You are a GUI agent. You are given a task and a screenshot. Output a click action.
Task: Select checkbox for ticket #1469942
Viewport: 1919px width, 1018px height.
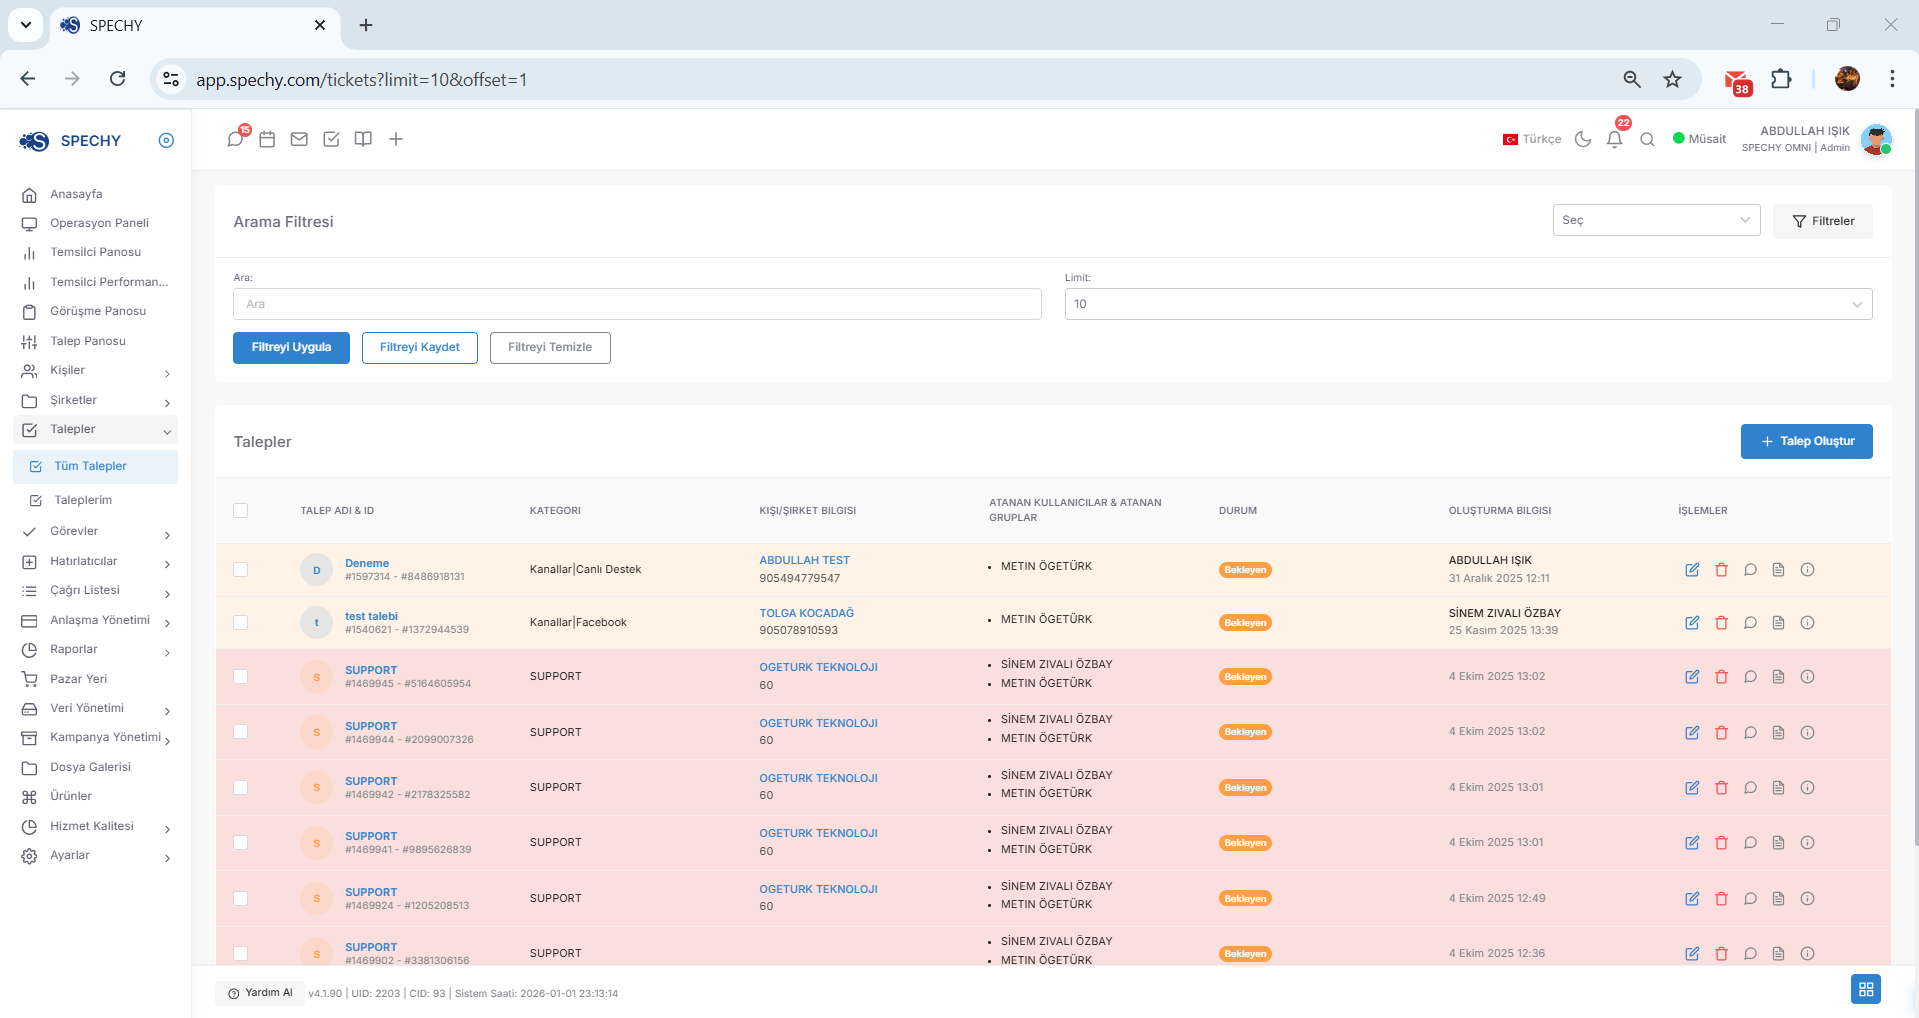pyautogui.click(x=240, y=788)
